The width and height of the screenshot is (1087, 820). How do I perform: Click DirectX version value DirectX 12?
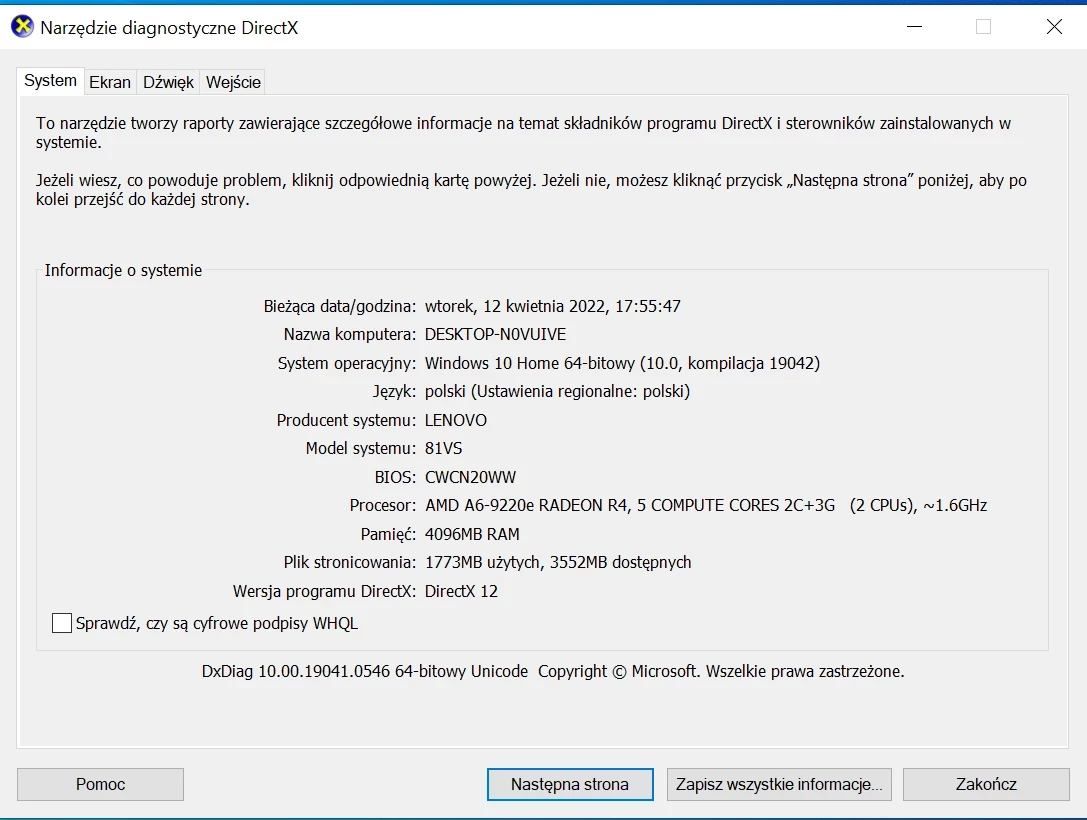(461, 591)
